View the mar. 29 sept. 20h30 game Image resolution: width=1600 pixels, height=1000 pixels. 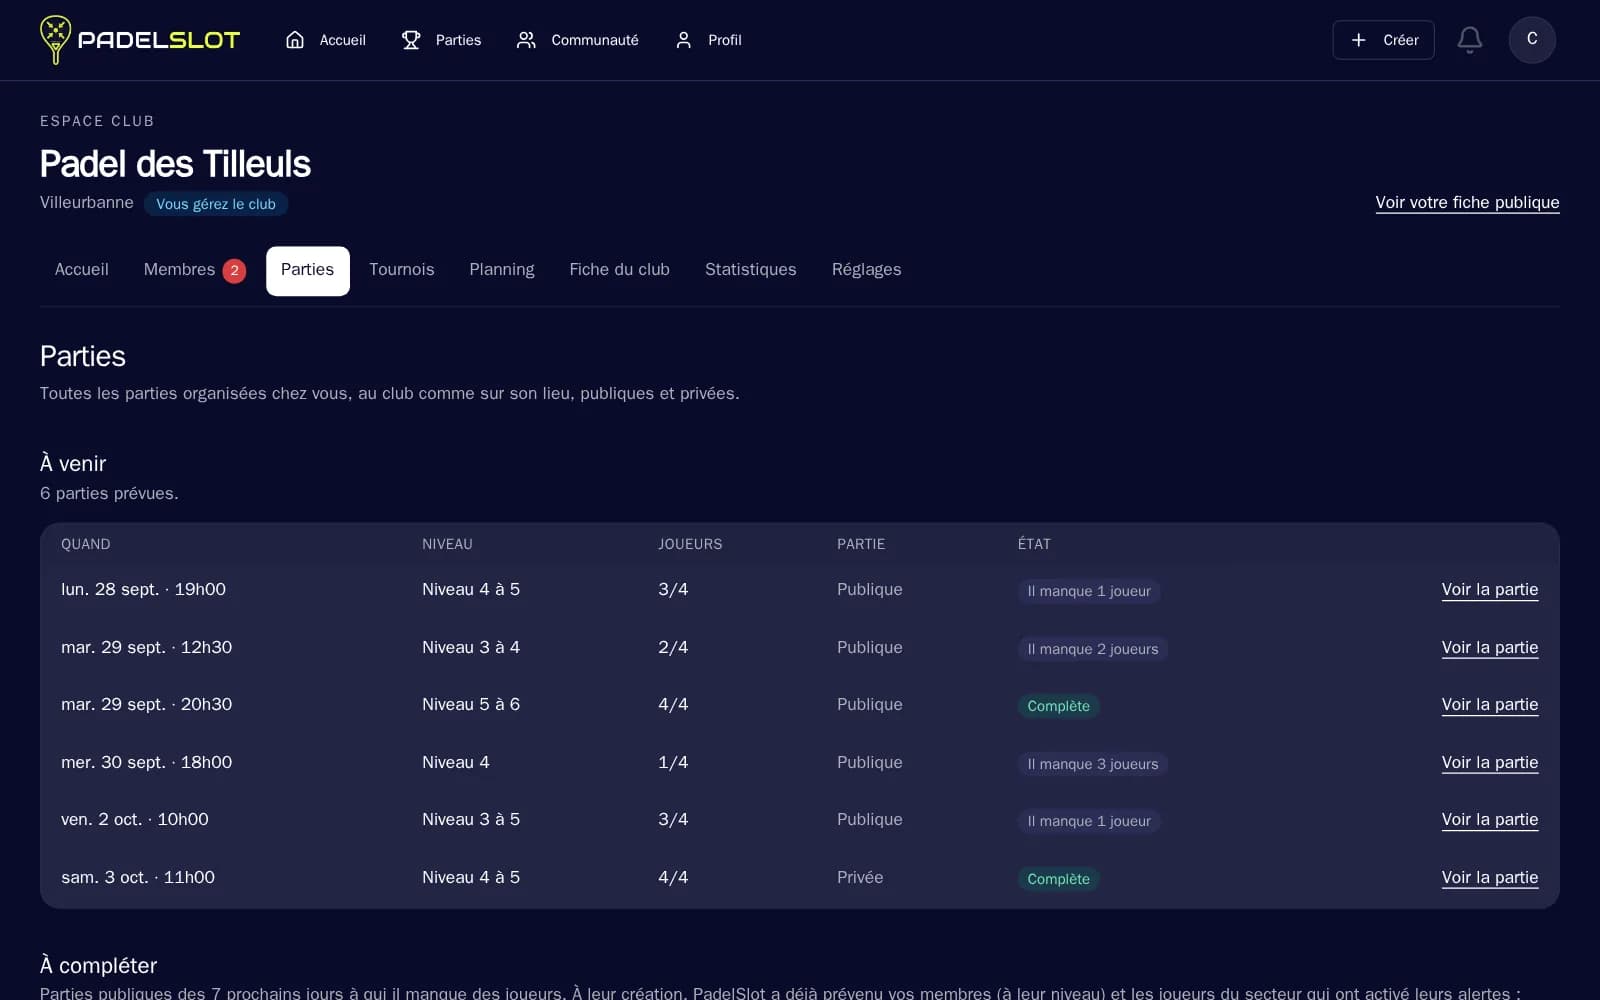click(1490, 705)
